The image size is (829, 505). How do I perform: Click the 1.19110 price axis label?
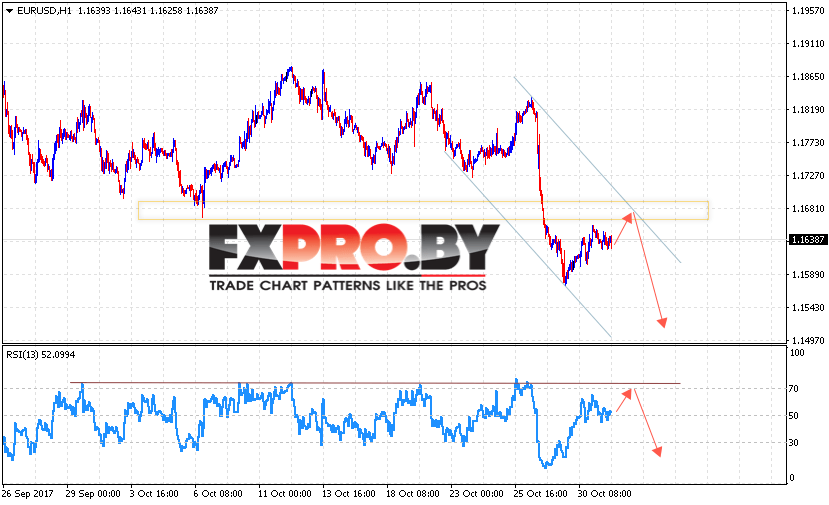pyautogui.click(x=808, y=44)
